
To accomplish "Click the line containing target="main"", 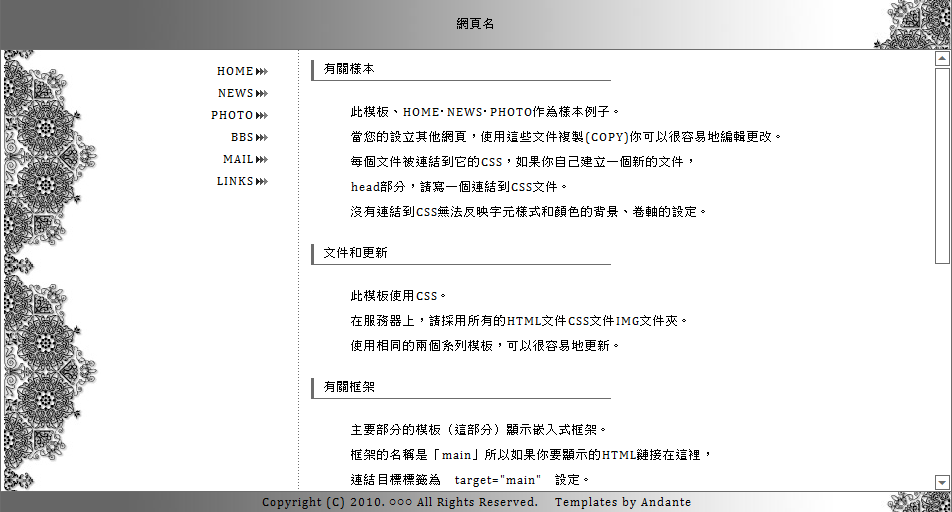I will (x=470, y=480).
